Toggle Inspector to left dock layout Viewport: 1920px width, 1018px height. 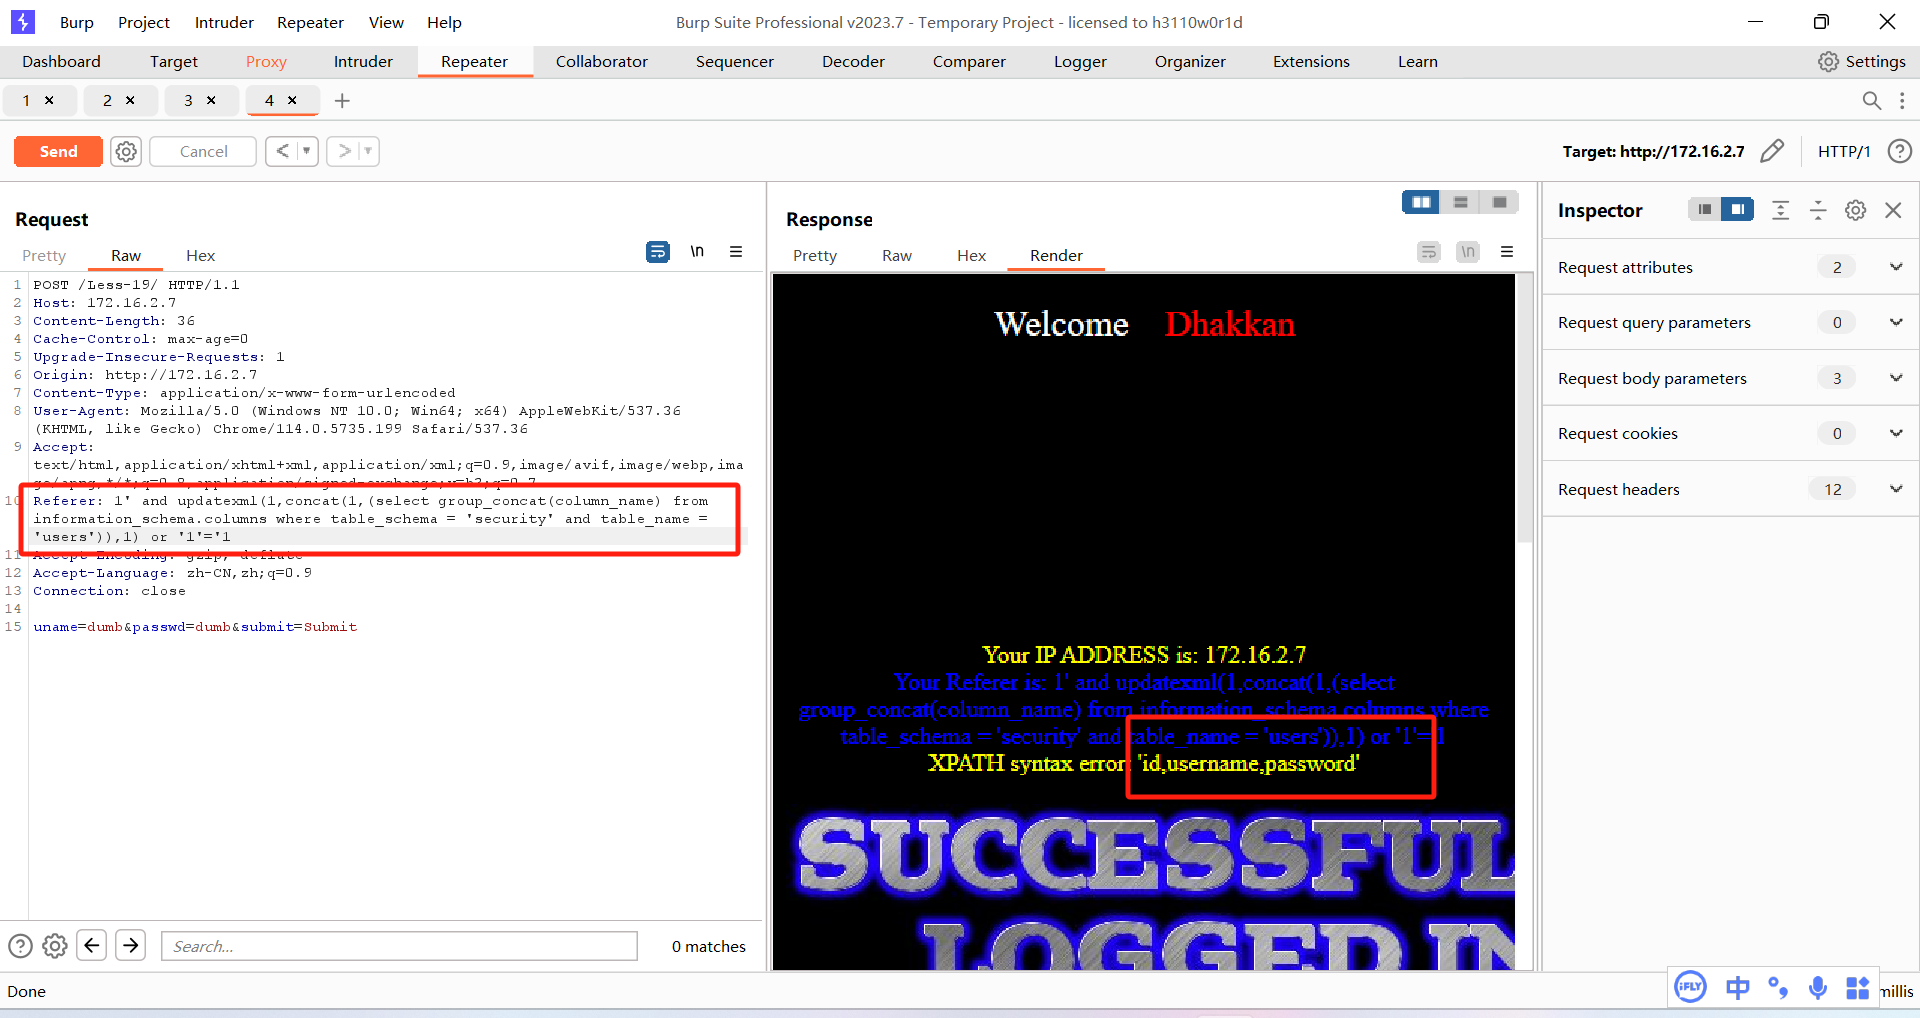click(x=1704, y=210)
